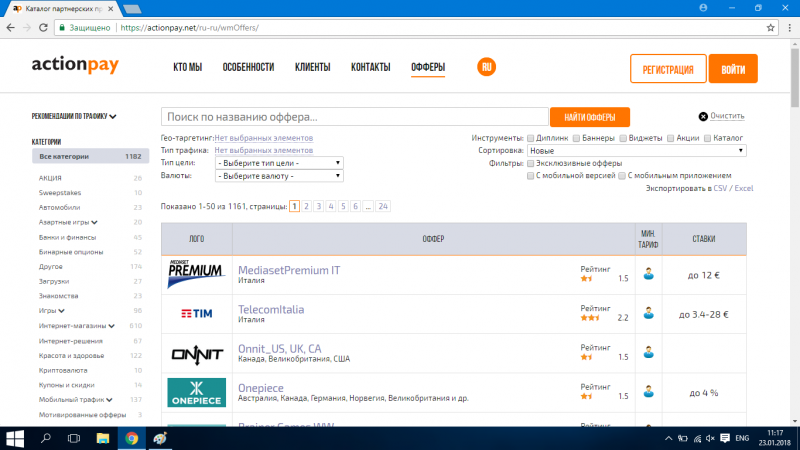
Task: Open Windows taskbar search
Action: [45, 438]
